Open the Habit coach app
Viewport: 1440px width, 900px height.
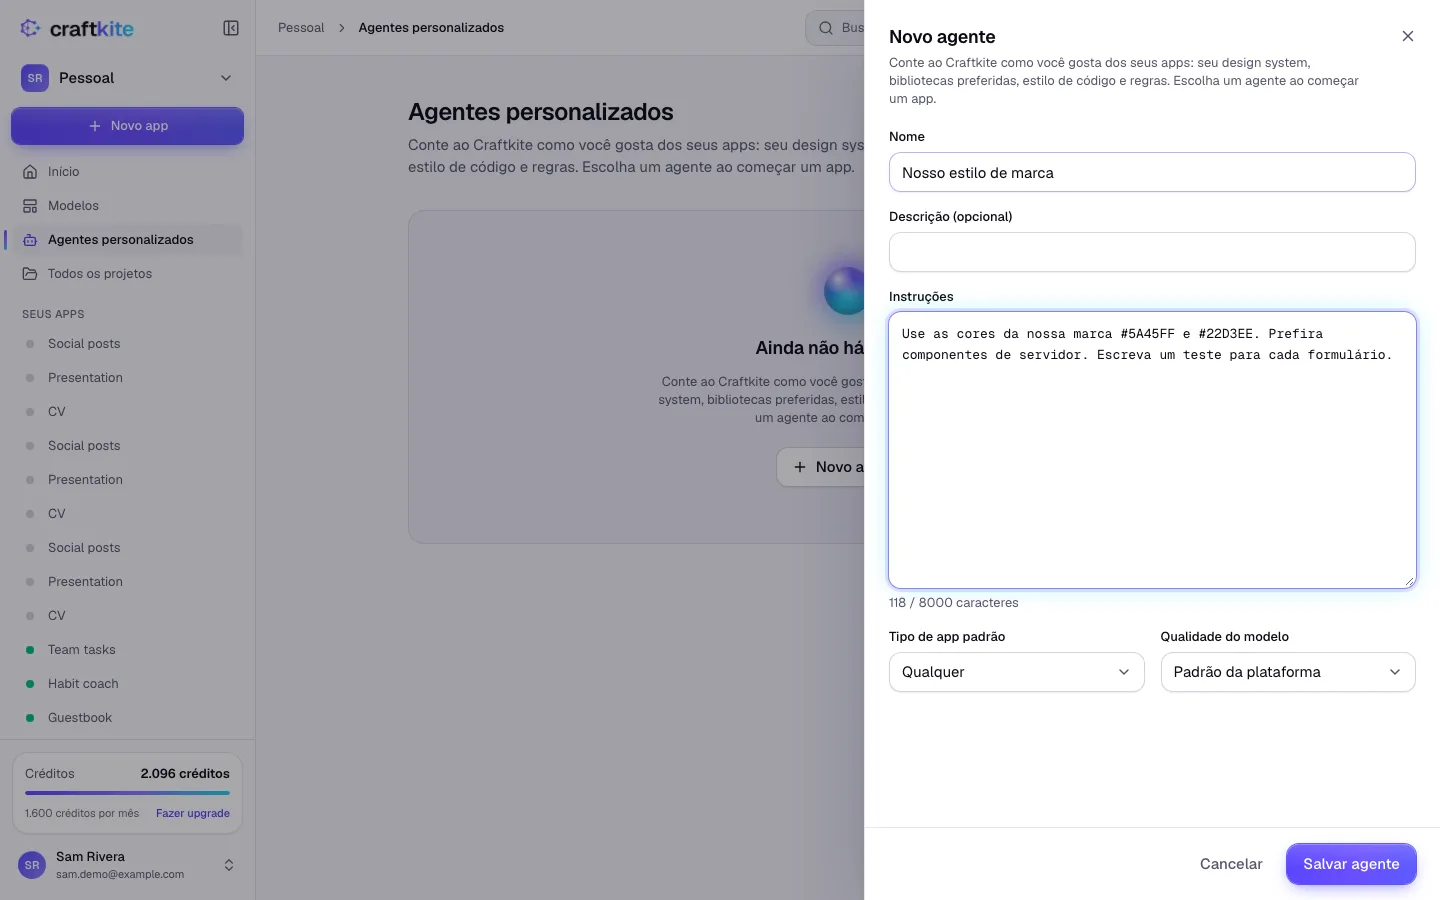[x=127, y=684]
